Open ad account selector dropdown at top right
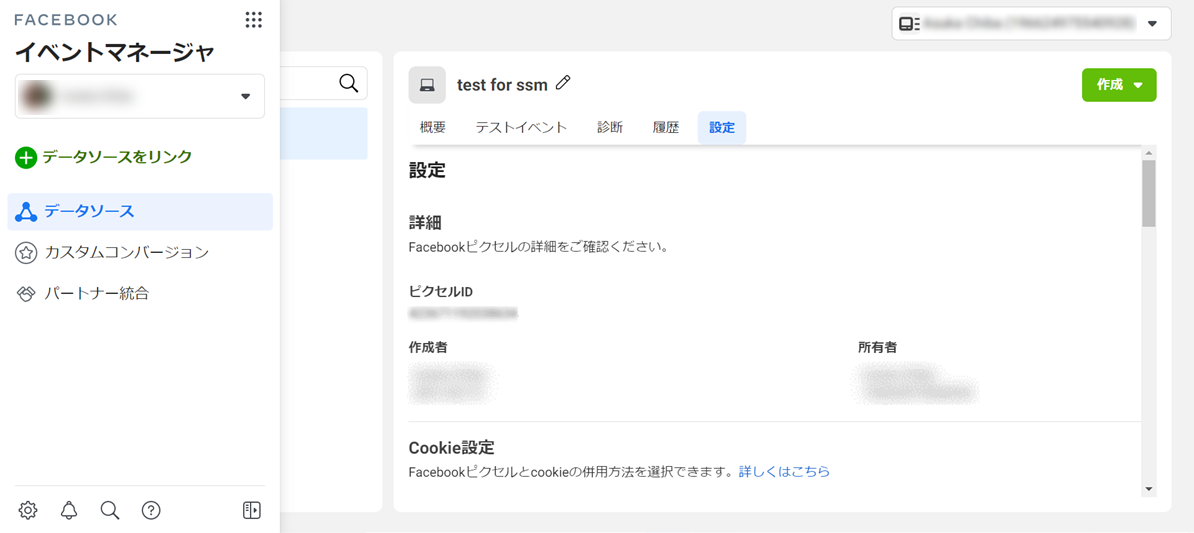1194x533 pixels. pos(1032,24)
